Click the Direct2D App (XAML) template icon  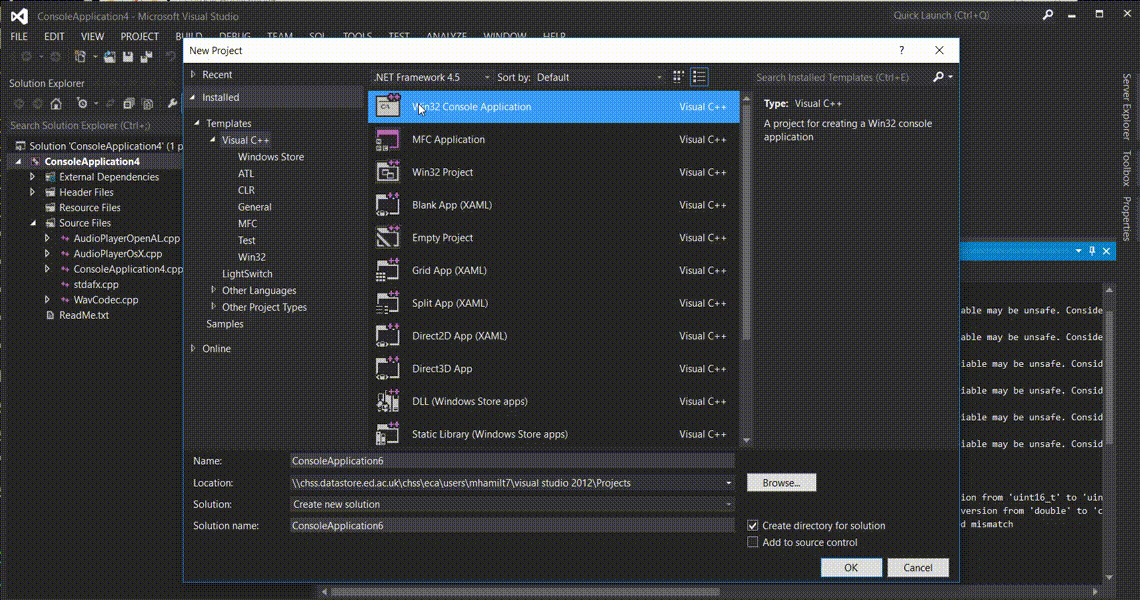click(x=388, y=335)
